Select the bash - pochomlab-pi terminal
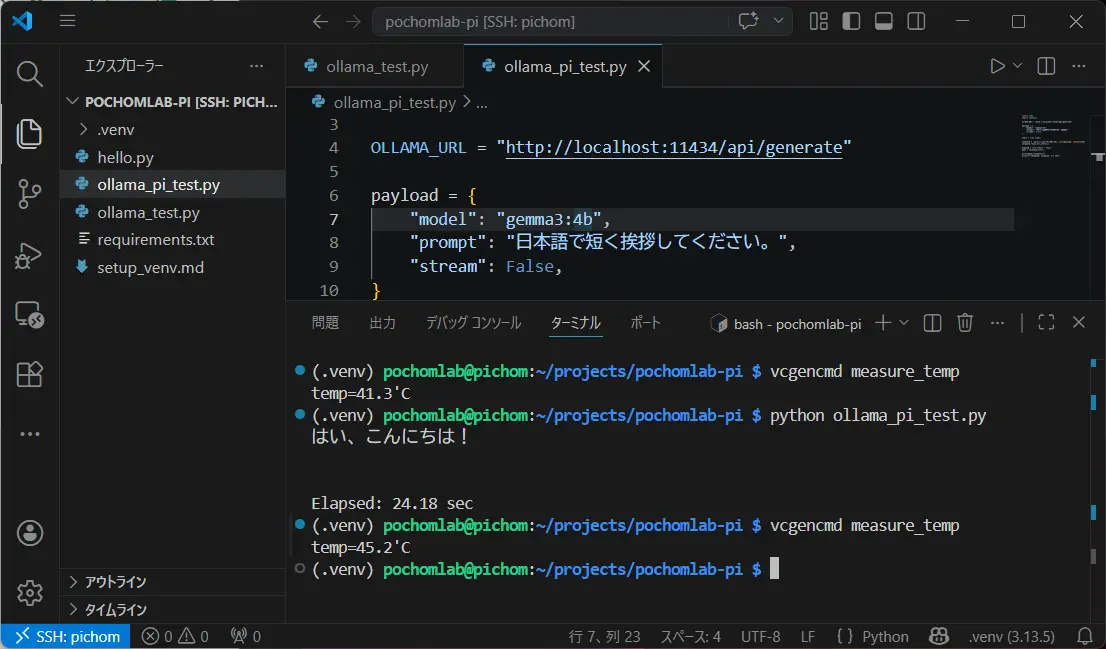This screenshot has width=1106, height=649. [x=786, y=324]
